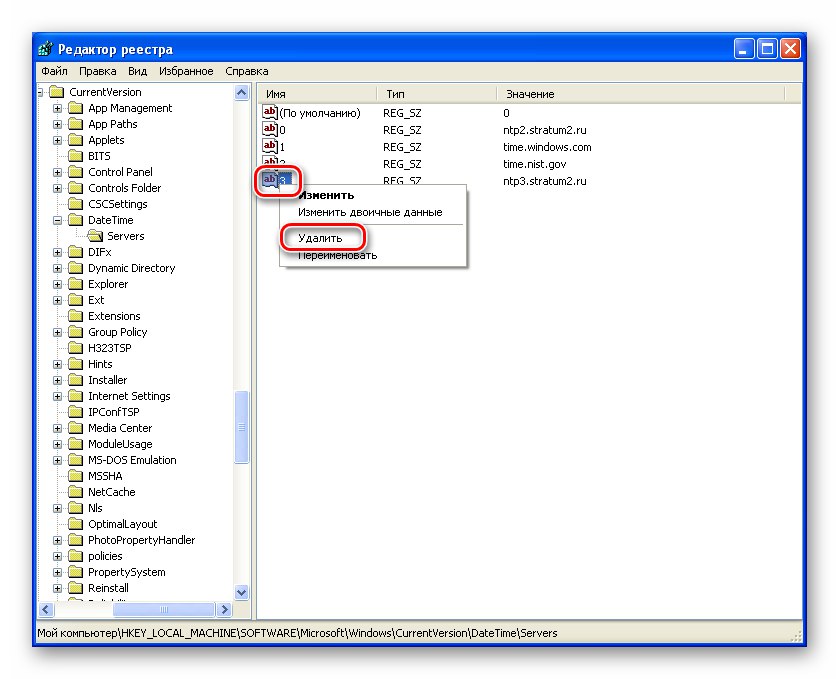Click the string icon of value 1
839x679 pixels.
[x=270, y=146]
